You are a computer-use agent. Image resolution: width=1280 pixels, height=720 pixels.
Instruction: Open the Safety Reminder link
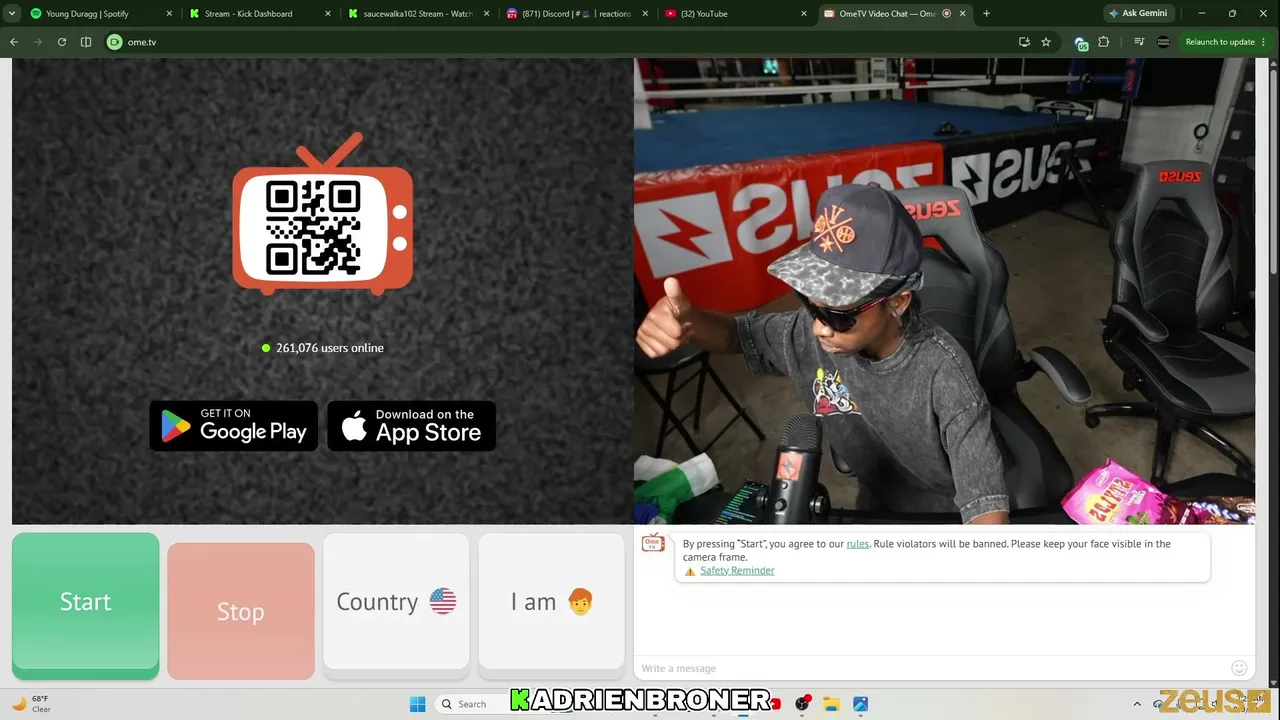(x=737, y=570)
